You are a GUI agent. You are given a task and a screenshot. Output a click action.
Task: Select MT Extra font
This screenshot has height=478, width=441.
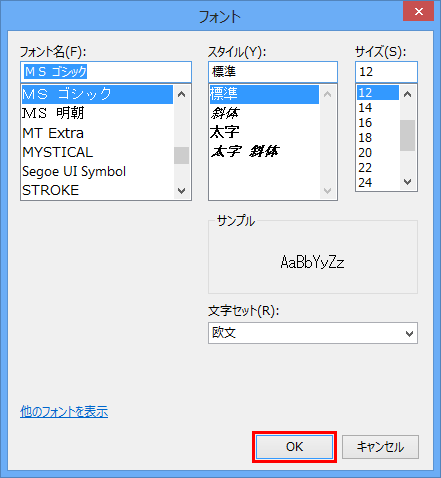(x=97, y=133)
